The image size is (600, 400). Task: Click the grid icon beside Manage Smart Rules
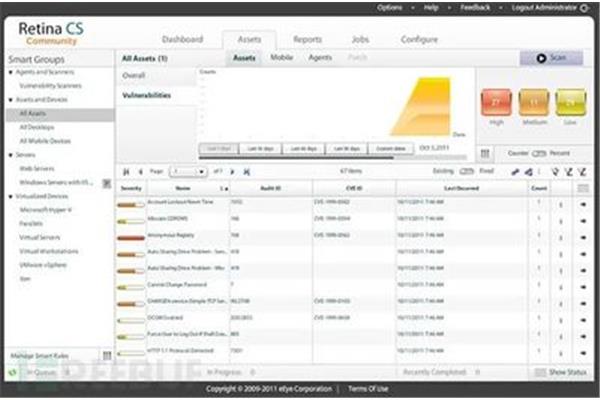[x=107, y=356]
